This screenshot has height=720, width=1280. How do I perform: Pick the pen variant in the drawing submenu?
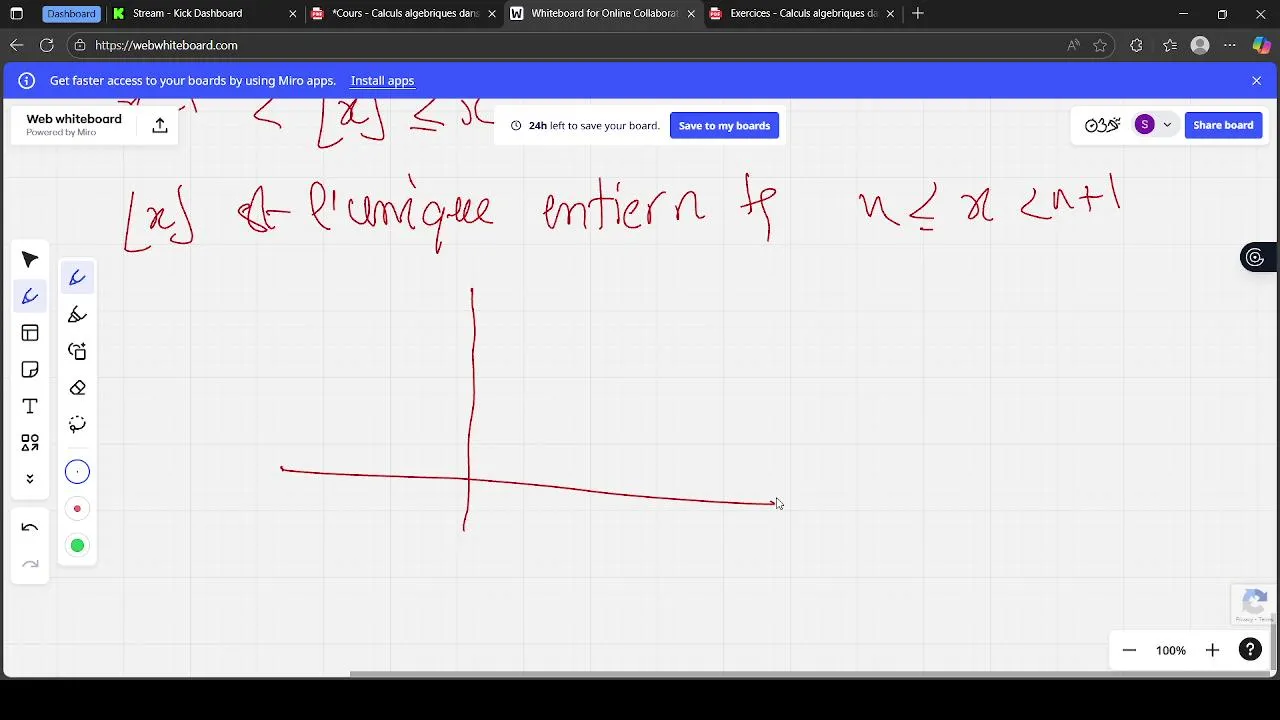(77, 278)
